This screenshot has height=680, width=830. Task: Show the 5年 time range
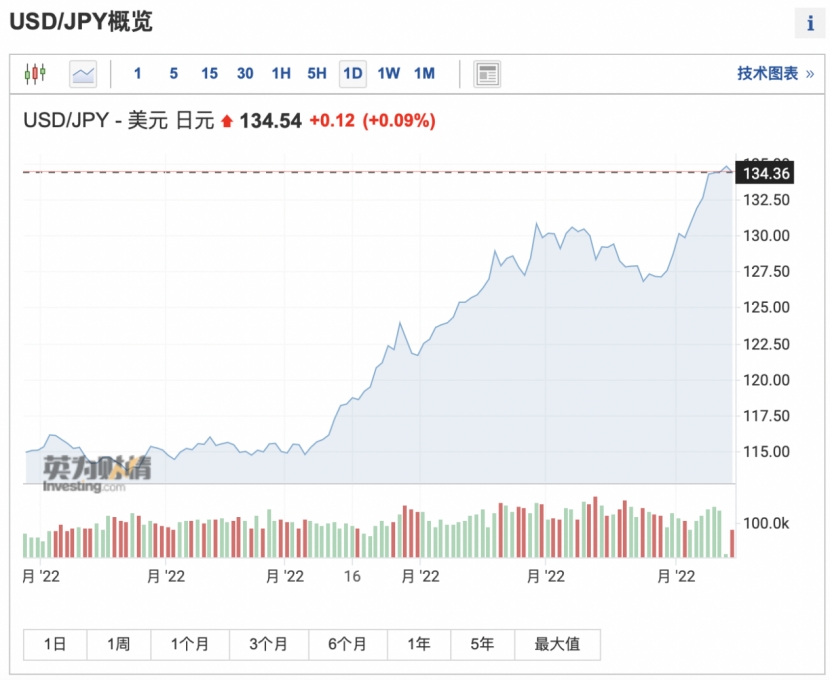pos(482,644)
